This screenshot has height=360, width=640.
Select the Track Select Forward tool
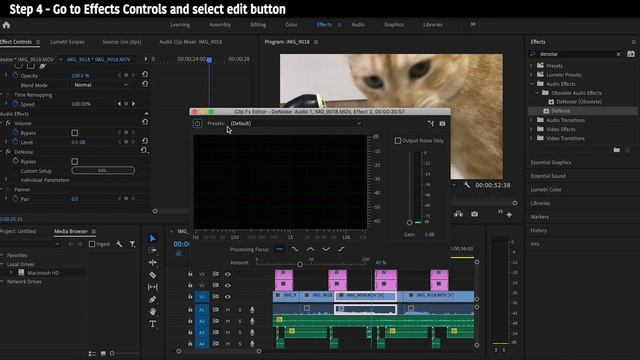click(x=153, y=250)
